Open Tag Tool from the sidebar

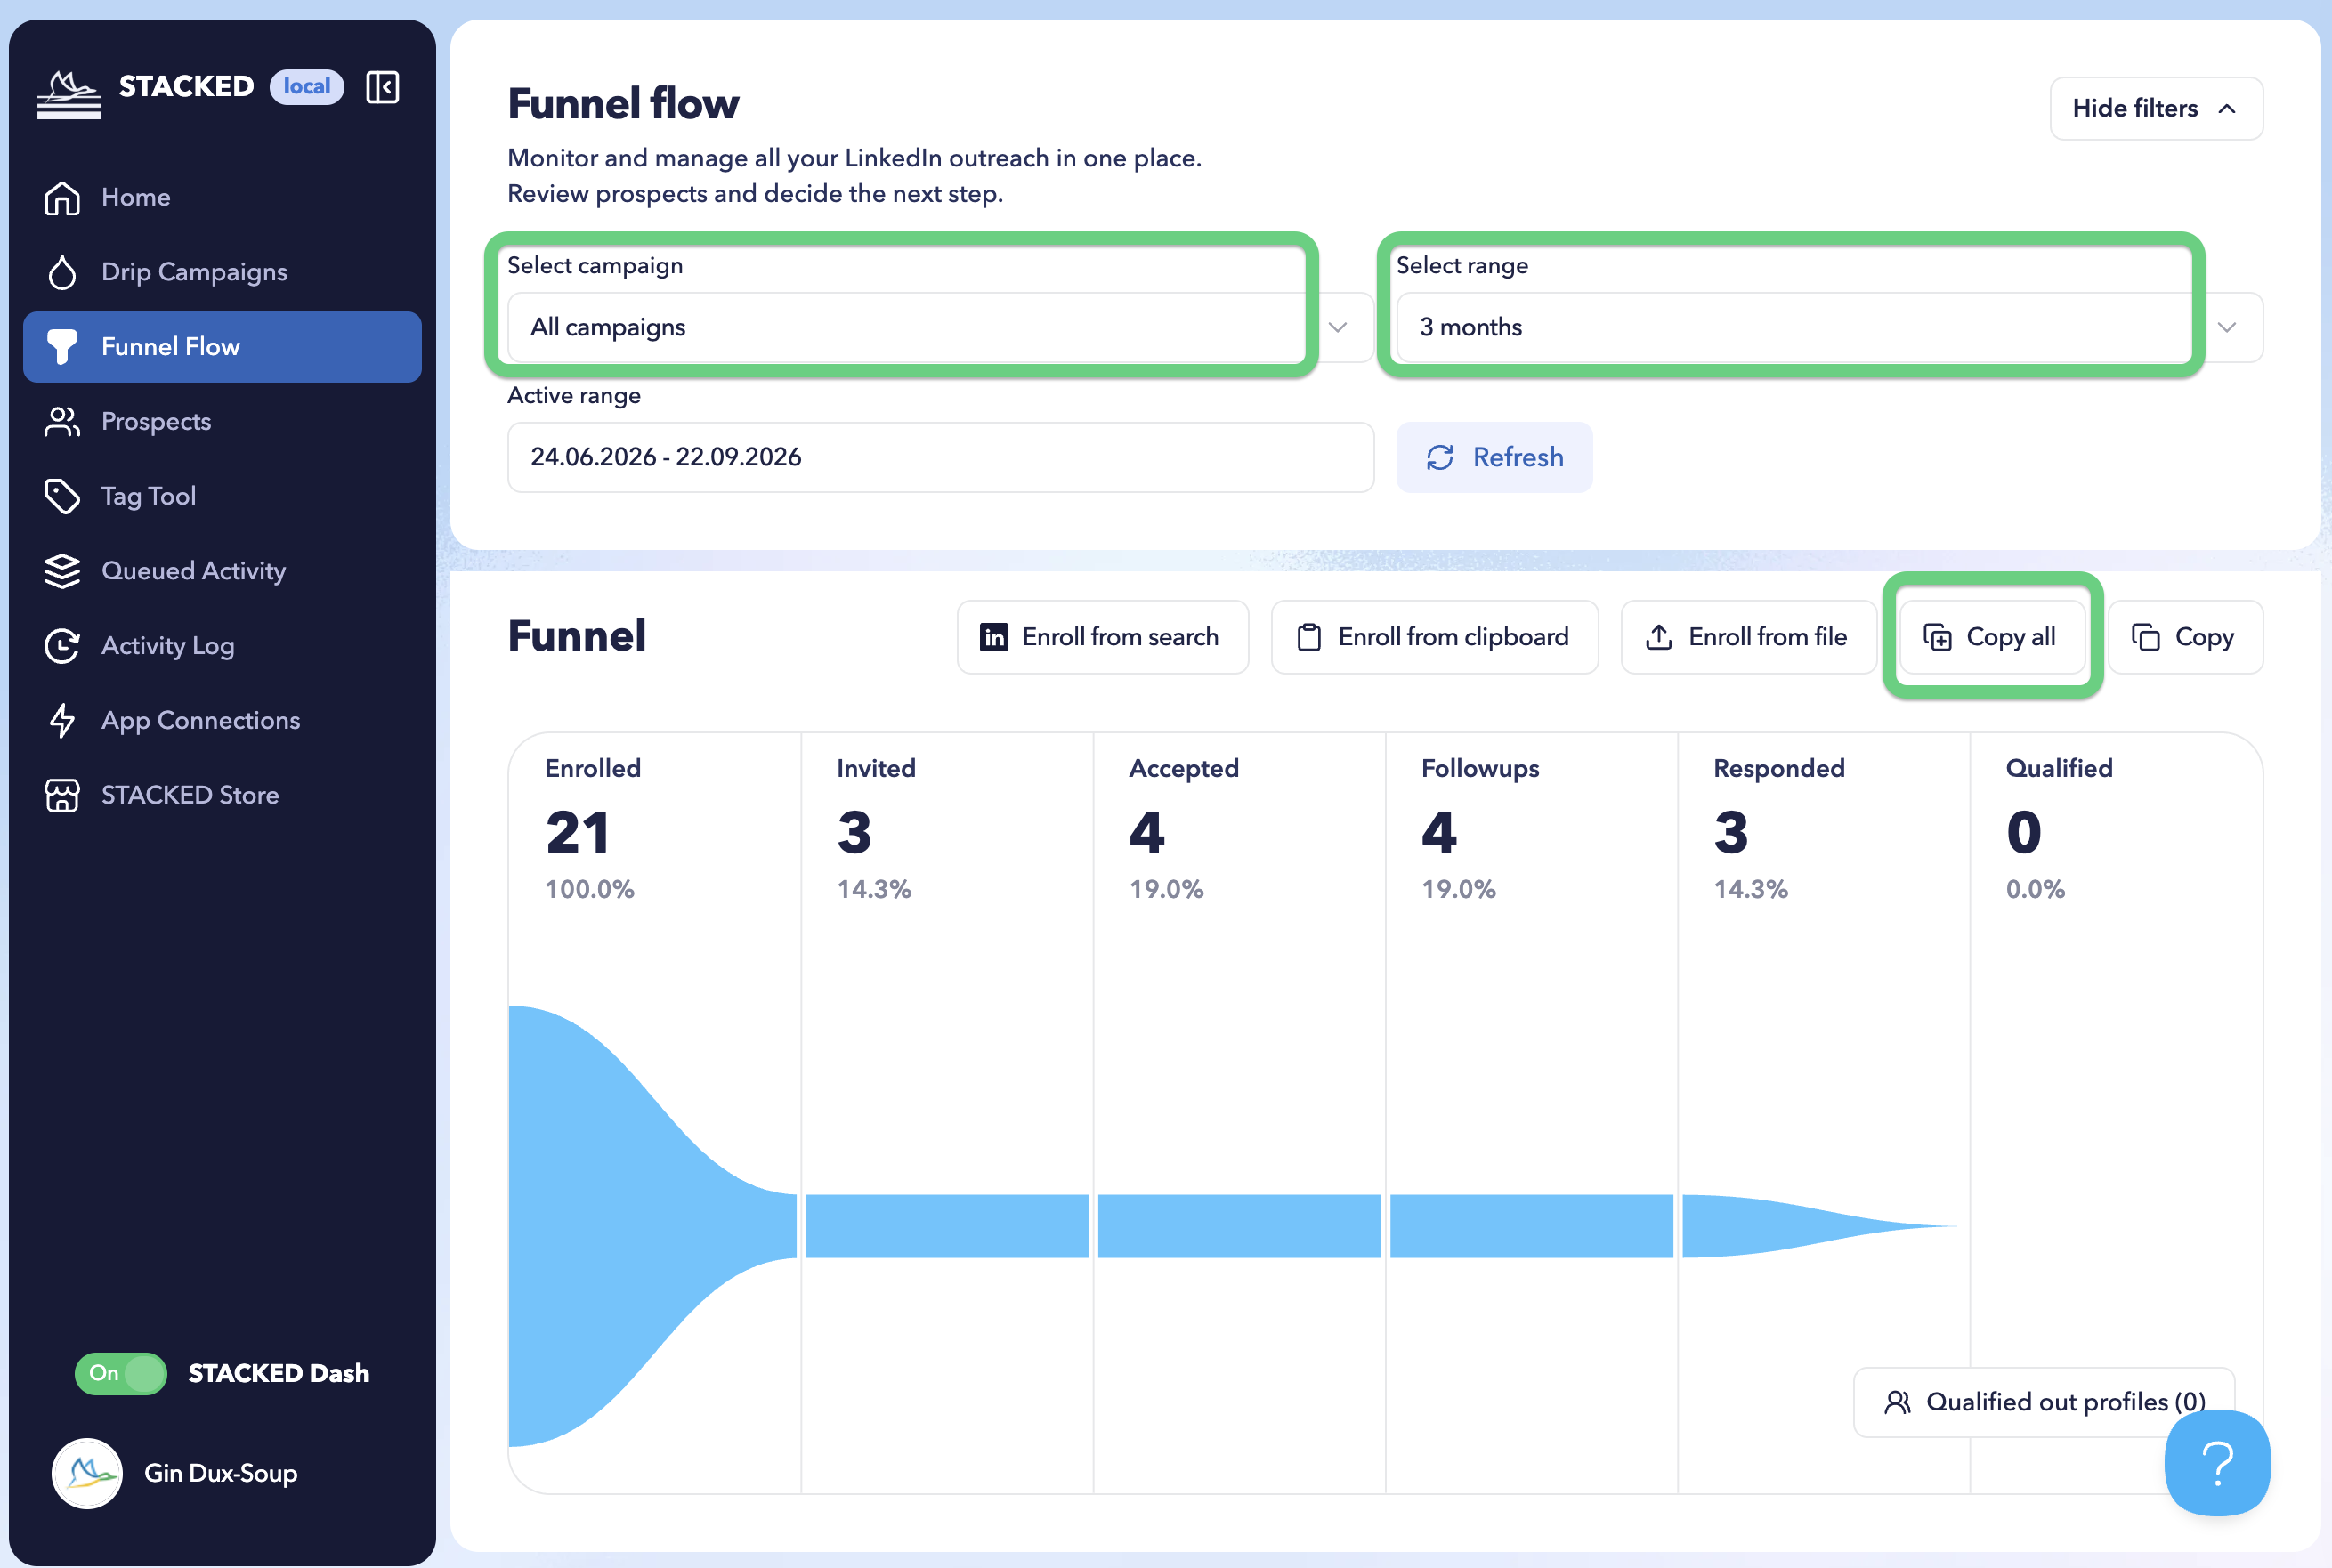pos(222,496)
